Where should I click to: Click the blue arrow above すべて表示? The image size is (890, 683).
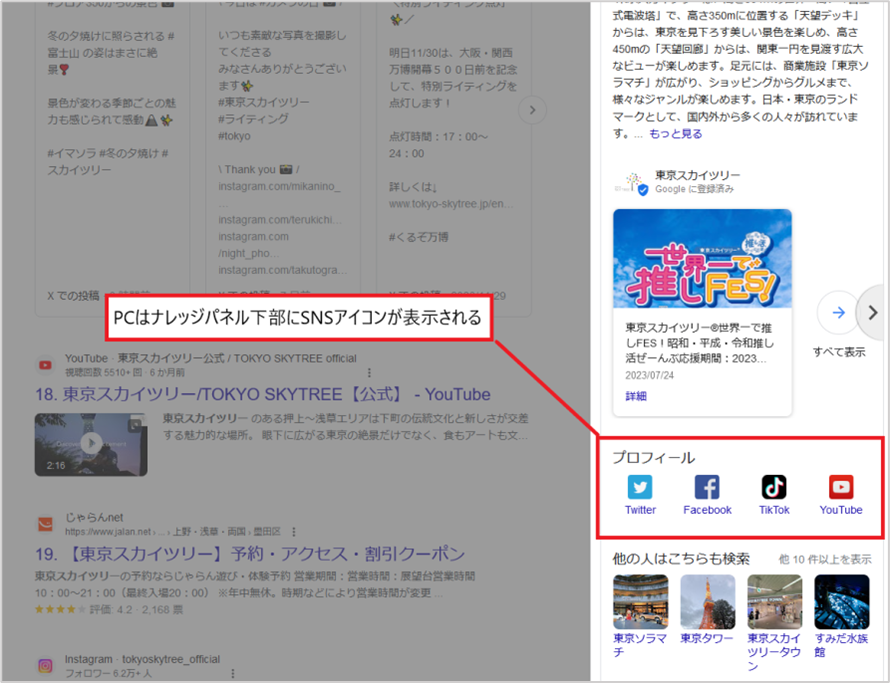tap(838, 312)
